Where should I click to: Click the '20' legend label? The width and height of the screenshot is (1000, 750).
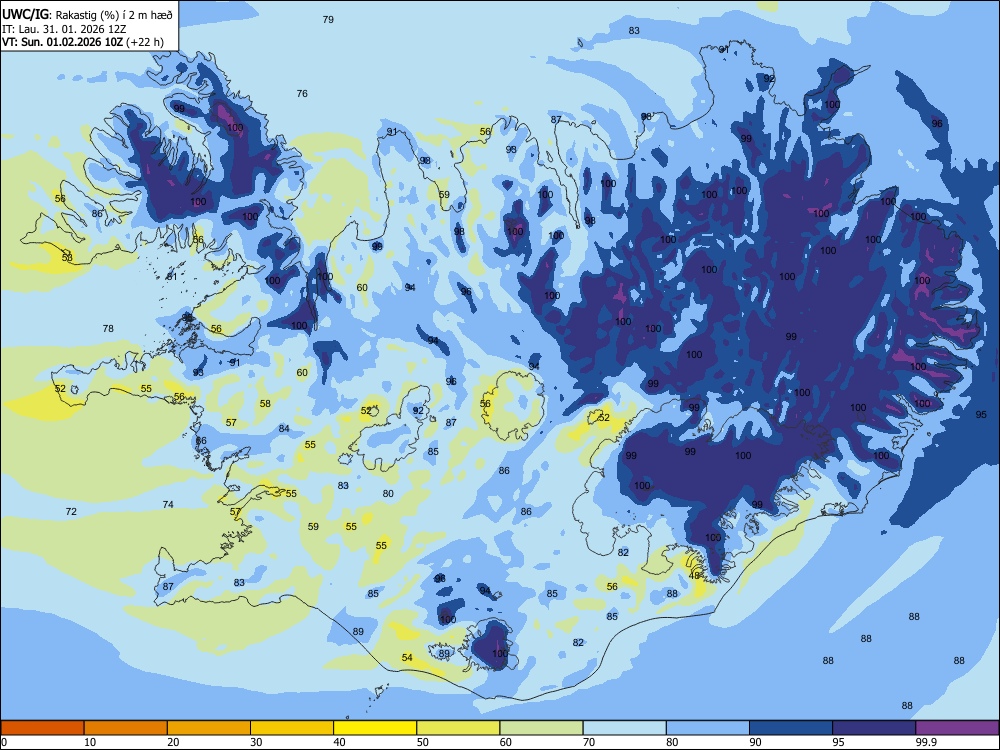tap(173, 742)
